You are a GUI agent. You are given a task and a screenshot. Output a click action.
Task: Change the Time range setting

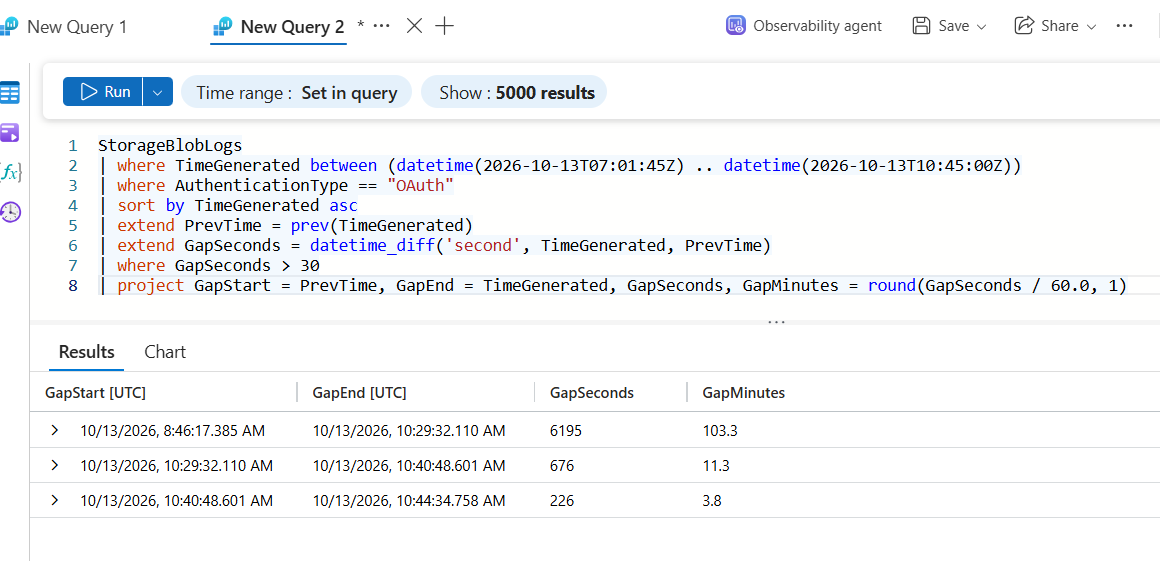click(297, 93)
